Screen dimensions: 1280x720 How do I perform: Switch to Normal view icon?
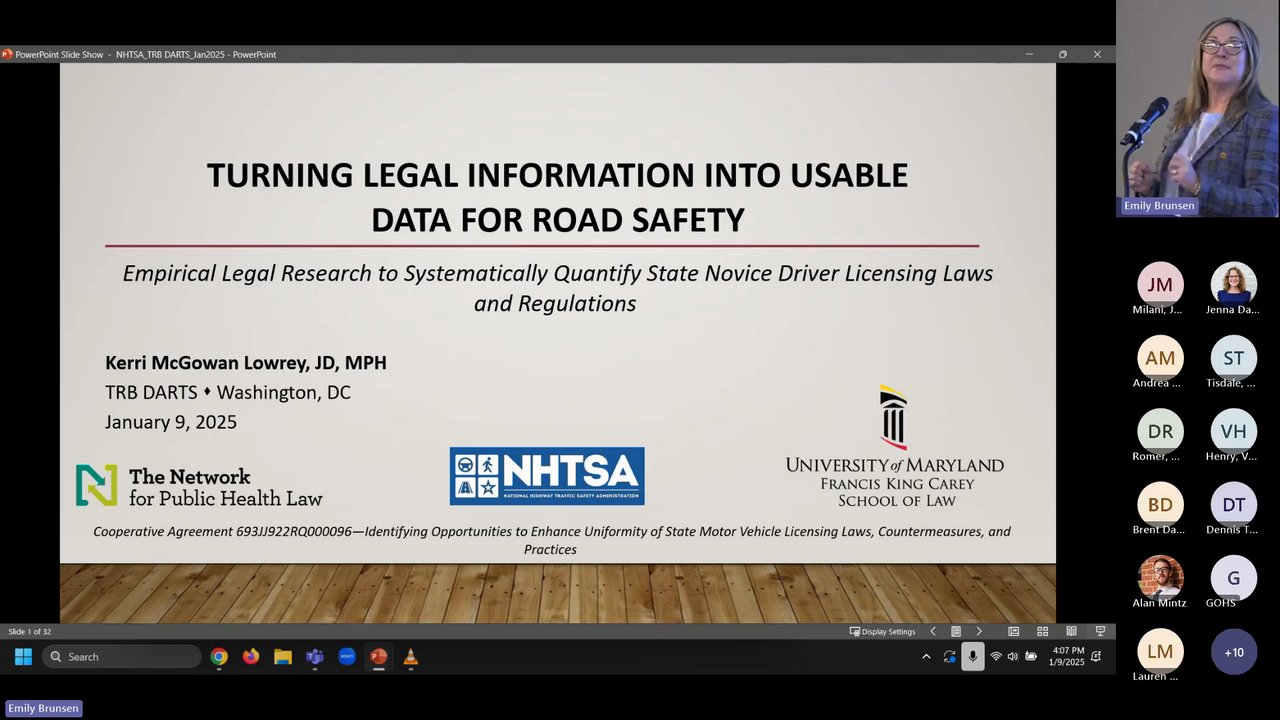click(1013, 631)
